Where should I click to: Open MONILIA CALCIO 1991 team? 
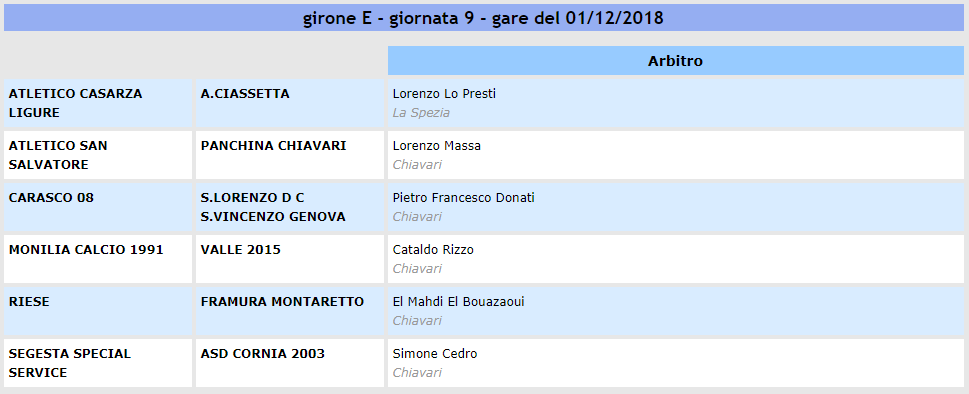click(x=86, y=249)
